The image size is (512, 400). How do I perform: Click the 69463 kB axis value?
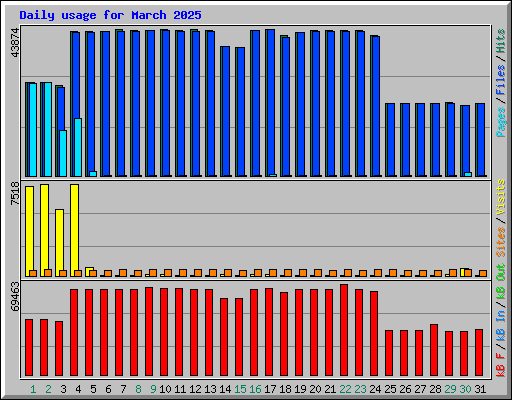(x=15, y=296)
